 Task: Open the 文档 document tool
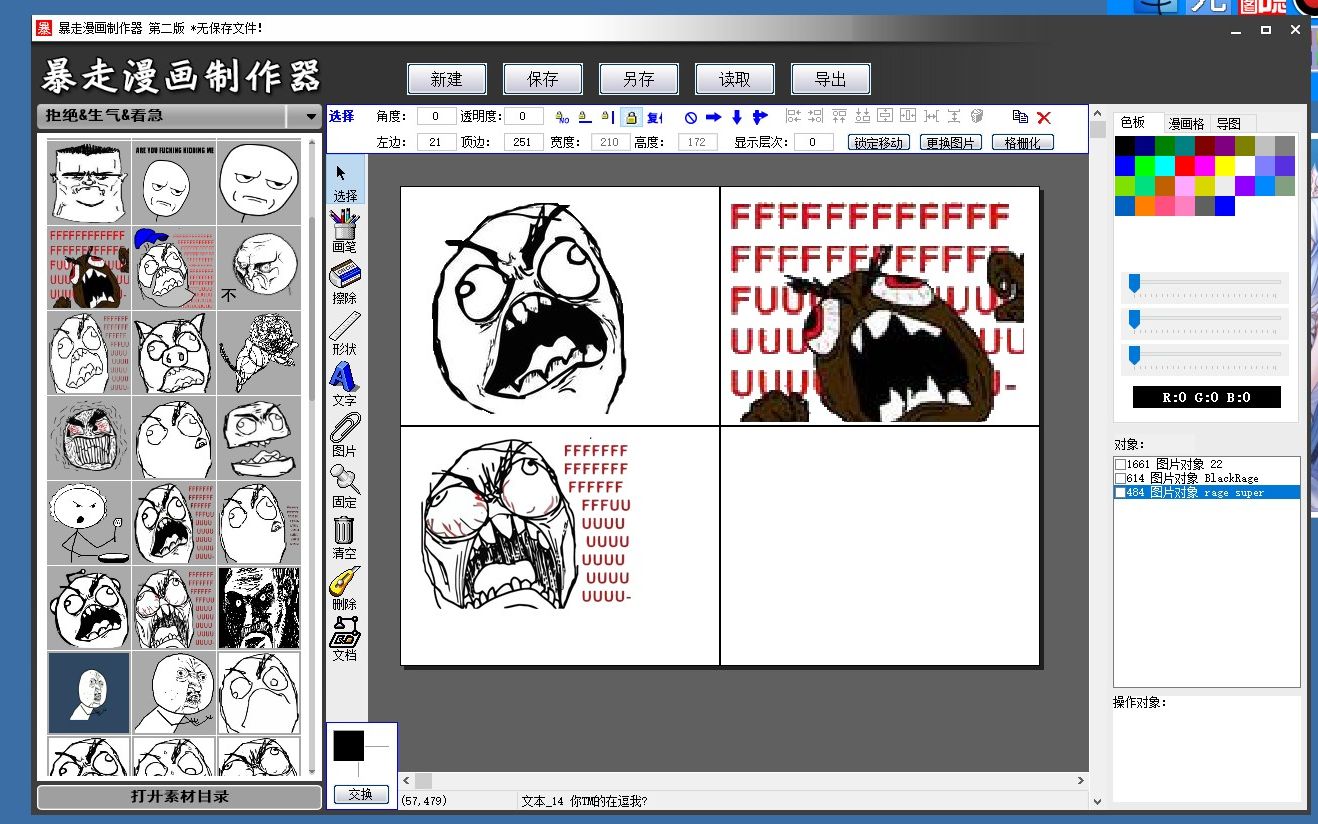[x=345, y=640]
